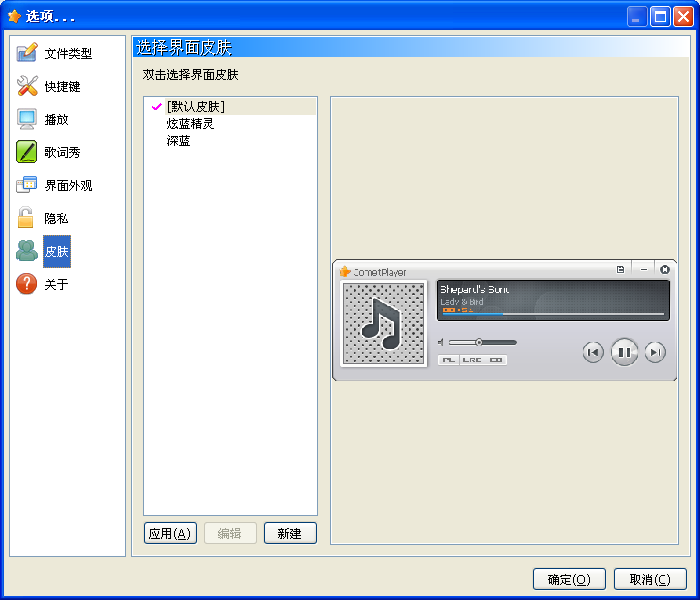Cancel the dialog with 取消(C)
This screenshot has width=700, height=600.
click(650, 579)
